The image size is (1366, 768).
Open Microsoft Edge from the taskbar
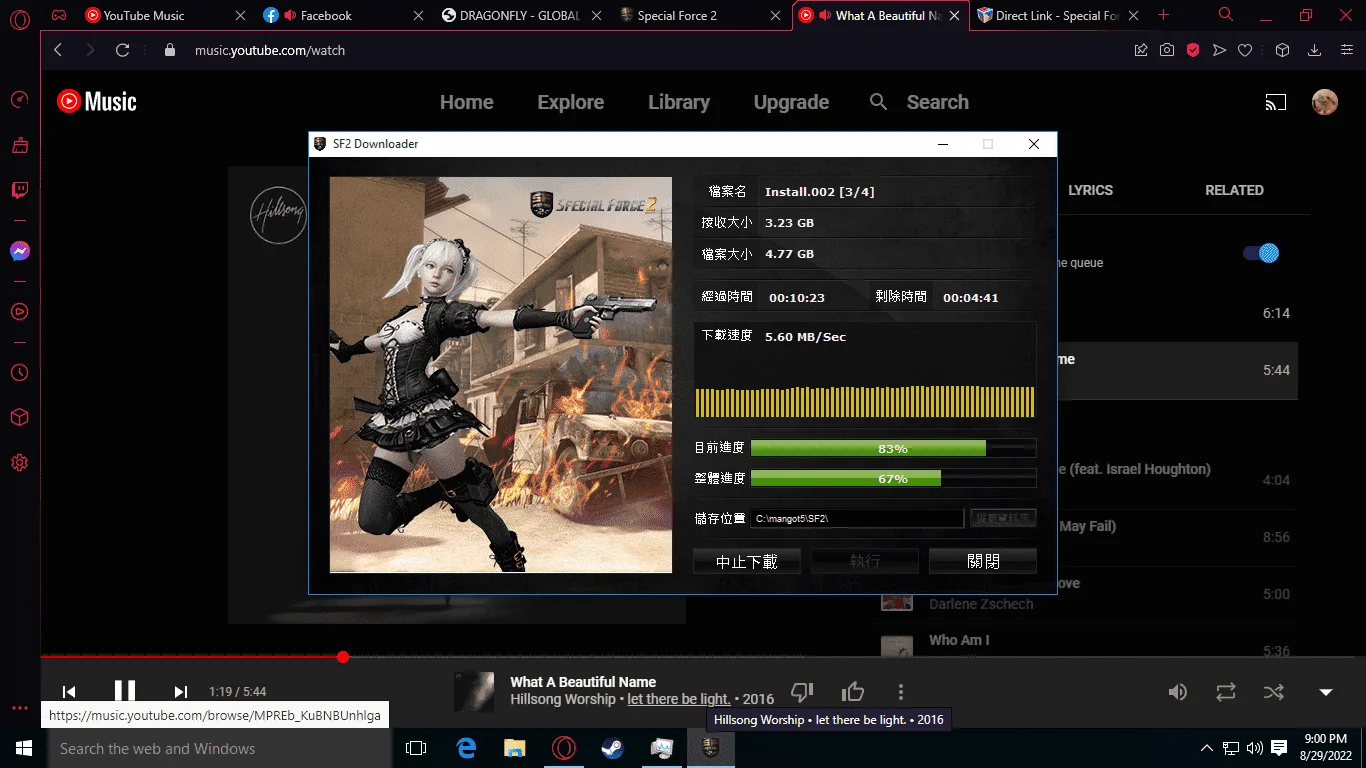click(x=465, y=748)
